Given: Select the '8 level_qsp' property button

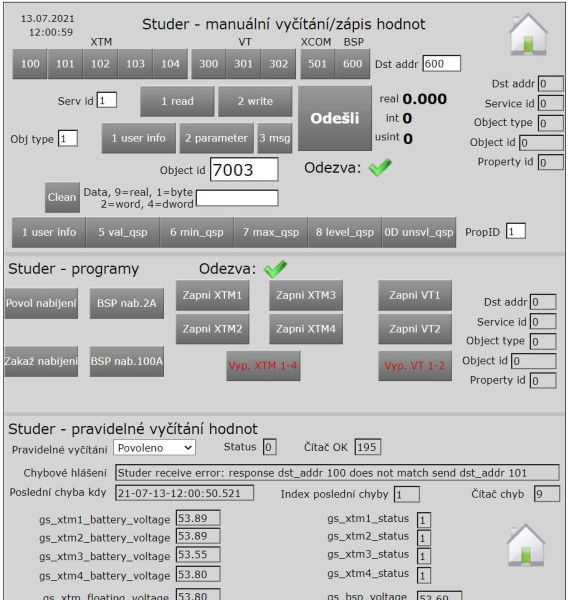Looking at the screenshot, I should (x=344, y=232).
